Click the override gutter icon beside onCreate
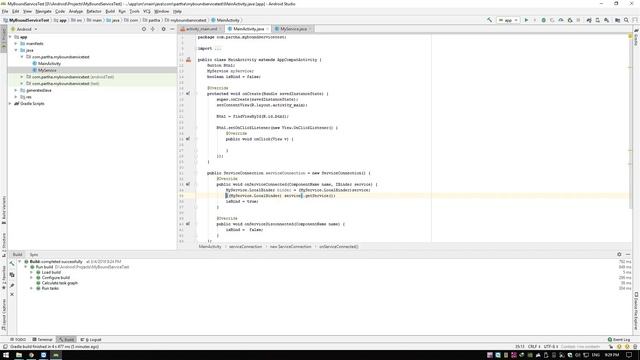The image size is (640, 360). pos(188,93)
